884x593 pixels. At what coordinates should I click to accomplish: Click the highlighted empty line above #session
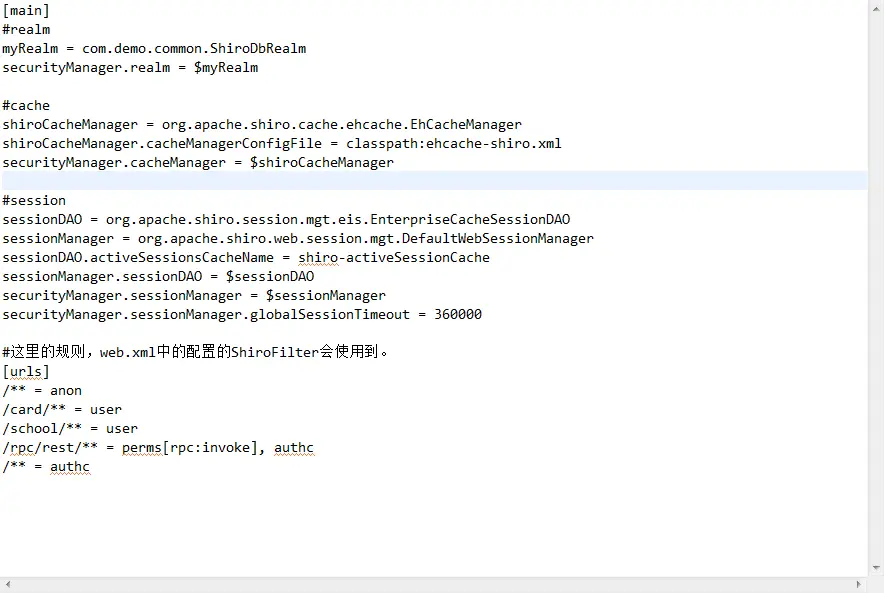click(434, 181)
